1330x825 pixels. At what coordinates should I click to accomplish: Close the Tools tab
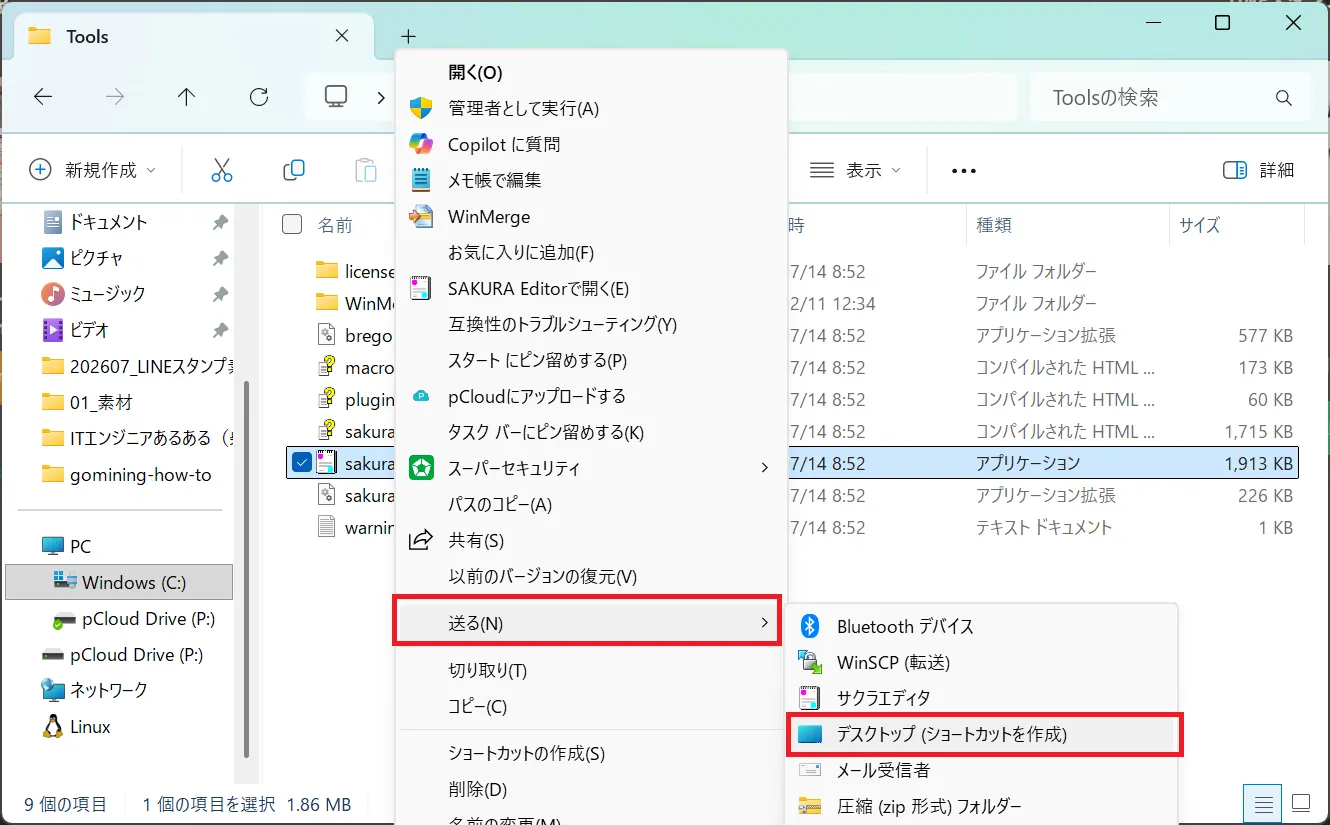click(341, 36)
